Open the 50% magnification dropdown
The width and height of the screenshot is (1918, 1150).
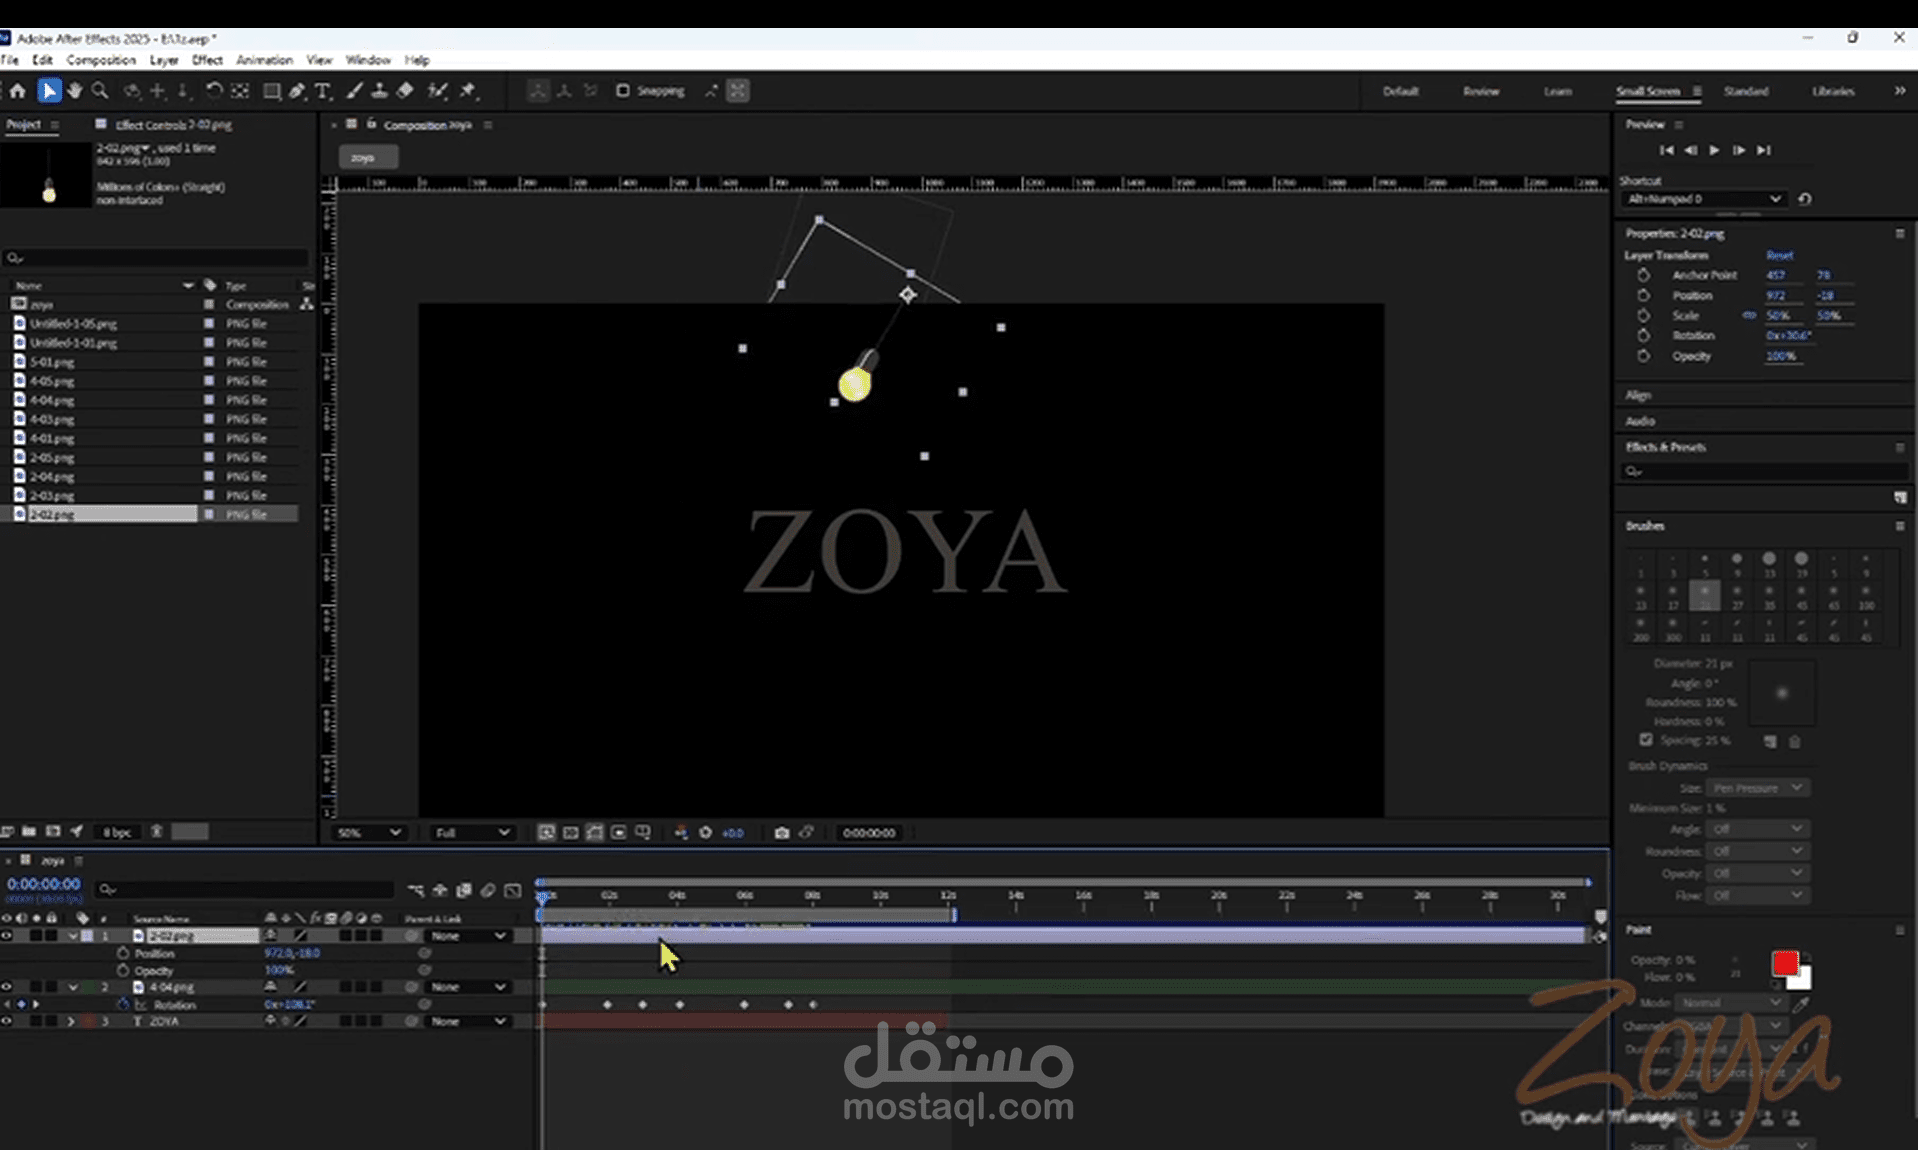tap(369, 832)
